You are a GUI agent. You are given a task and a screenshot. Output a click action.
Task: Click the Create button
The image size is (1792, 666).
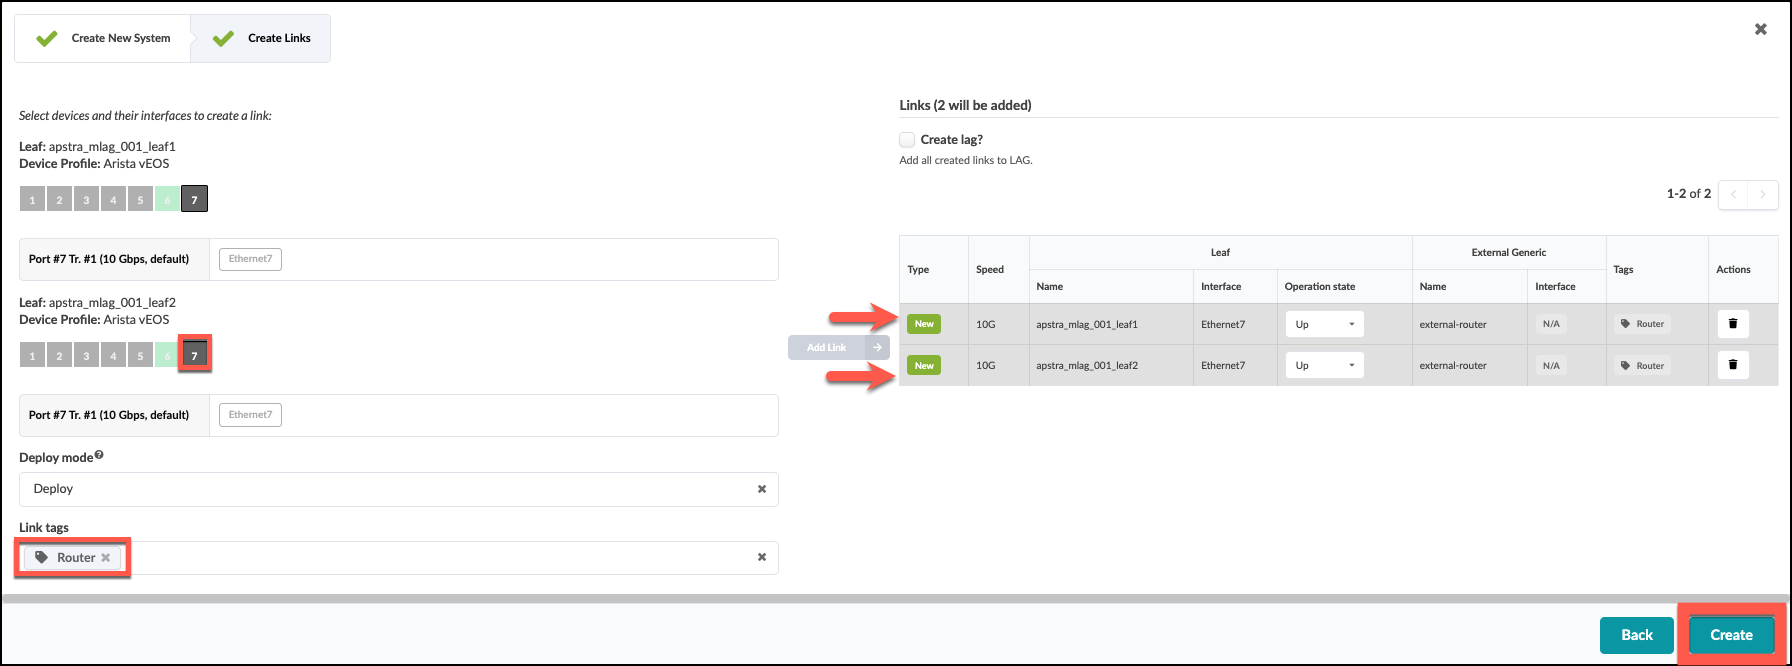1731,635
